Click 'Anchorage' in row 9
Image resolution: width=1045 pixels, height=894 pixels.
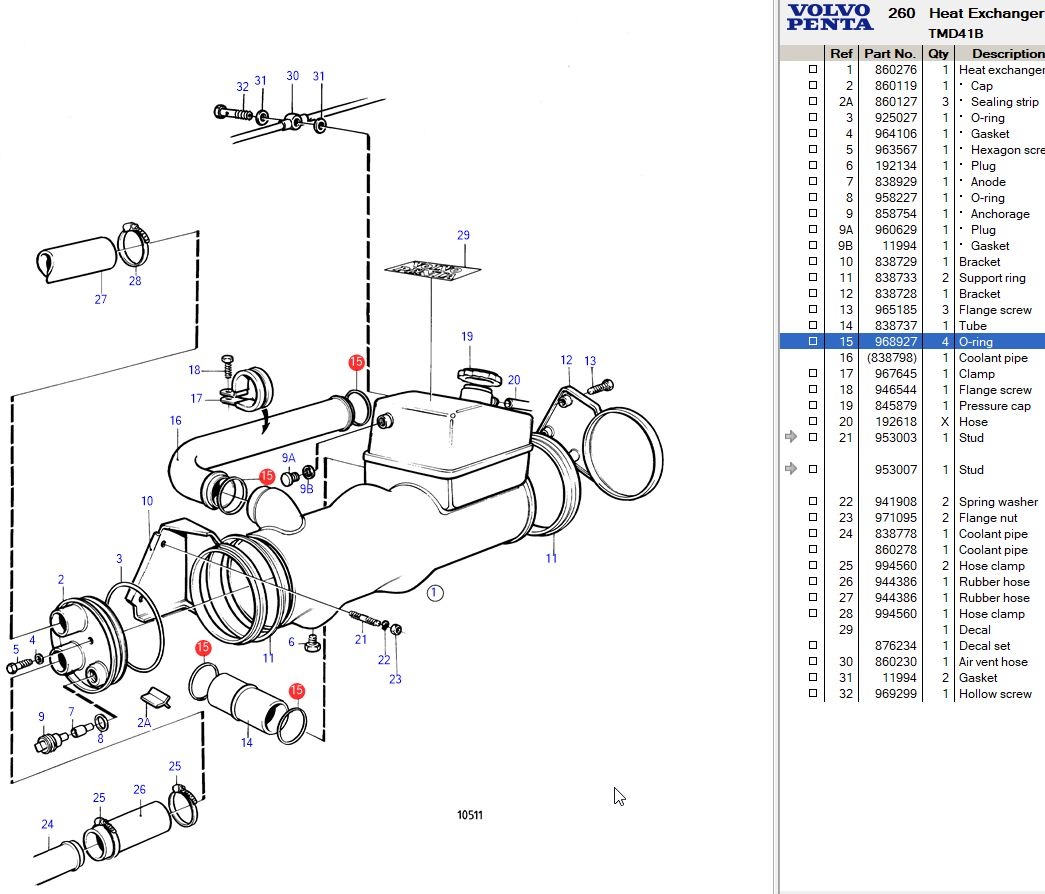coord(1000,213)
